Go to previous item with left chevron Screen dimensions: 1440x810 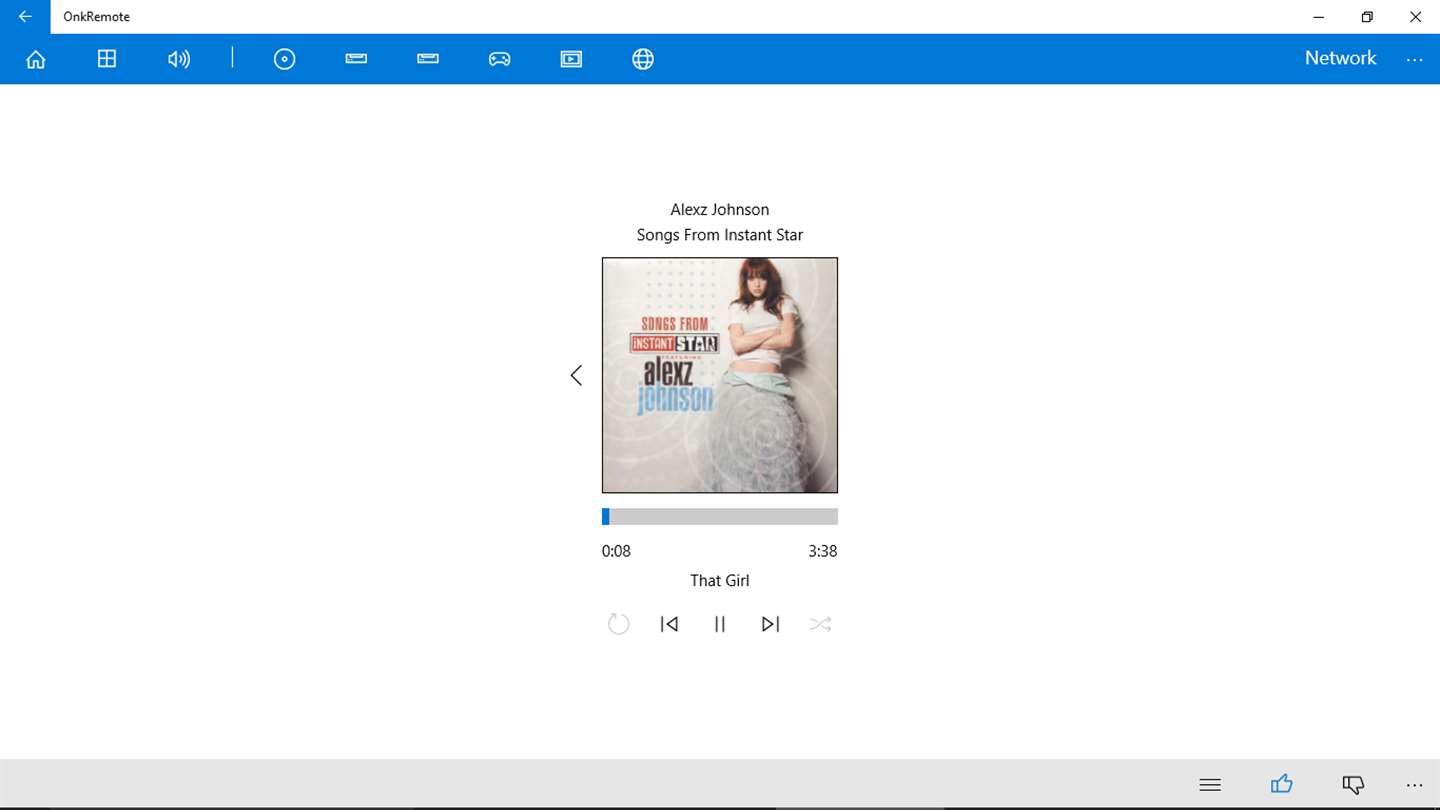point(576,375)
